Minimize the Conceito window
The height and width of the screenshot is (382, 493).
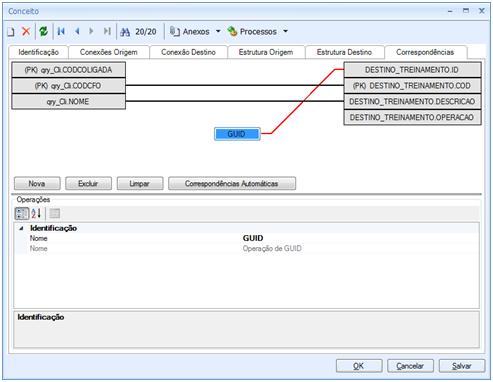[x=450, y=11]
